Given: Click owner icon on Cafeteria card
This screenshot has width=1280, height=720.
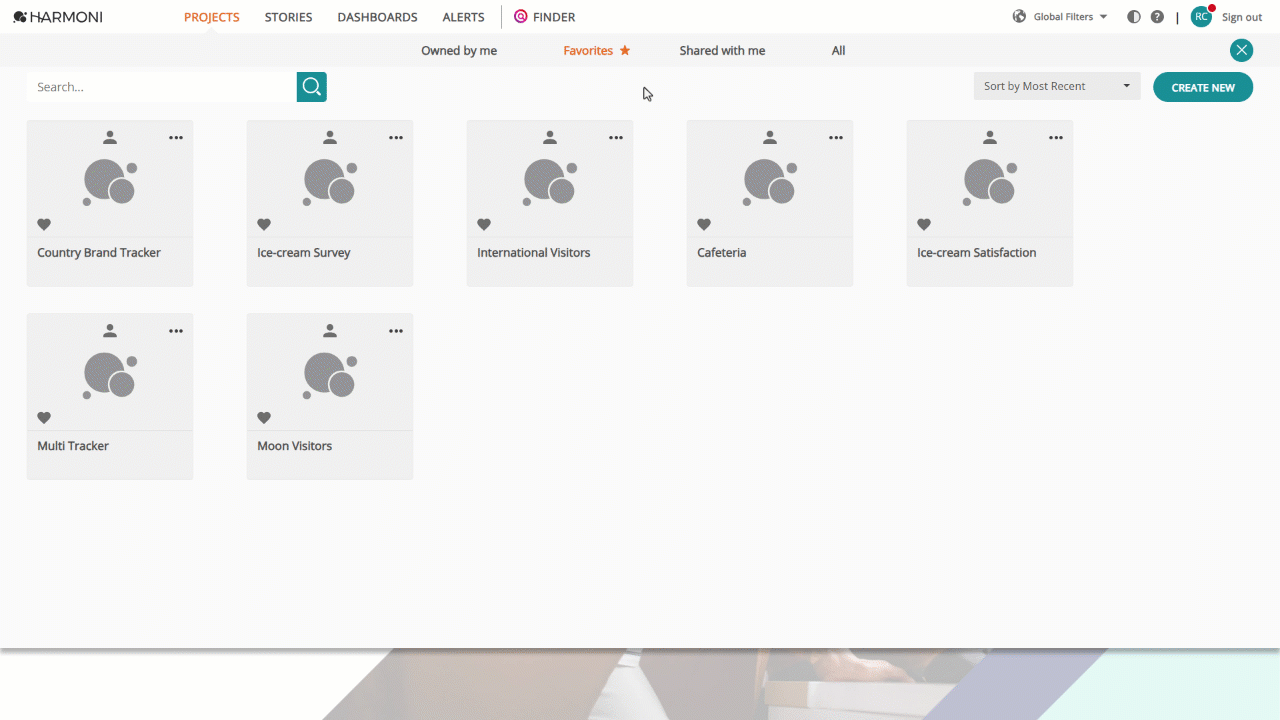Looking at the screenshot, I should (770, 138).
